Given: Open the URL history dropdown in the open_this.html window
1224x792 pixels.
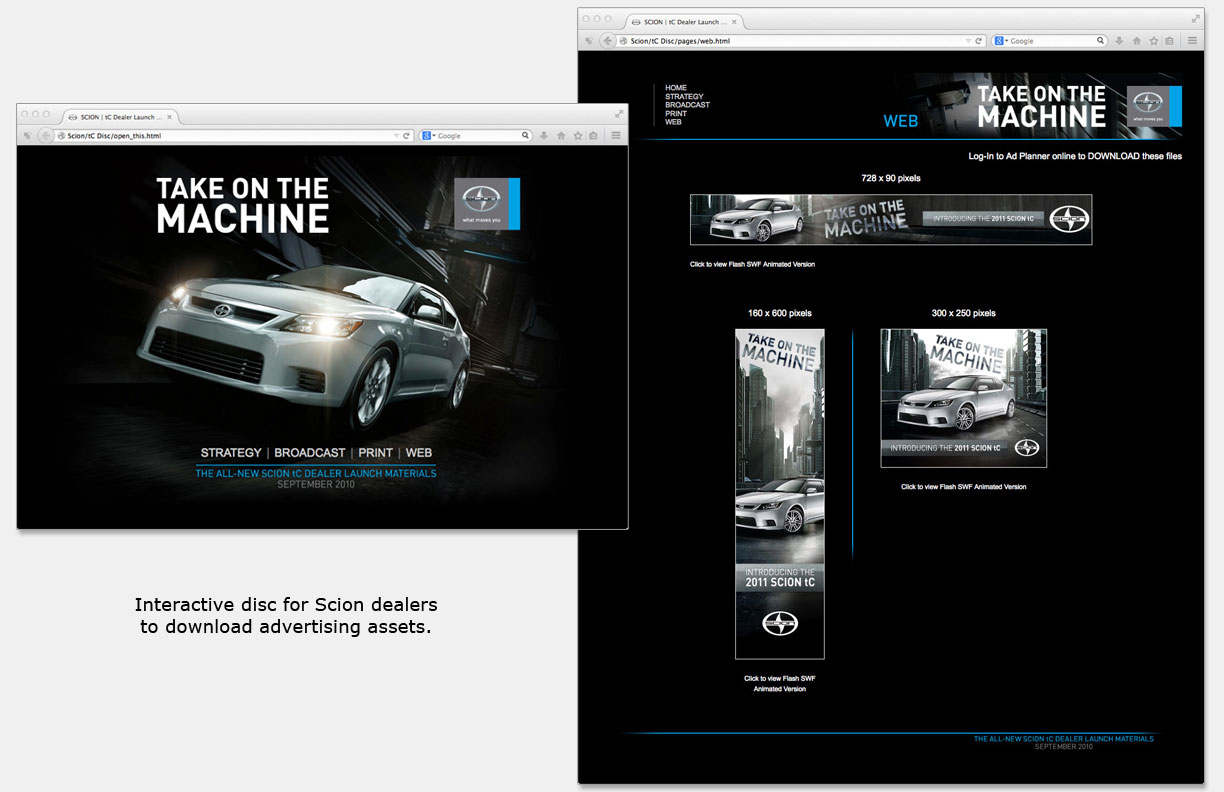Looking at the screenshot, I should point(396,136).
